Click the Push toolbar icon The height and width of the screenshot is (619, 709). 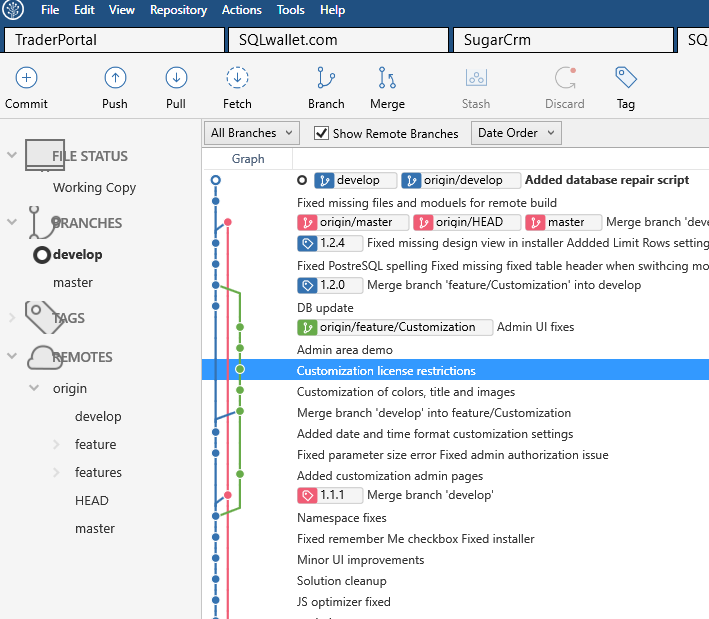pos(115,78)
